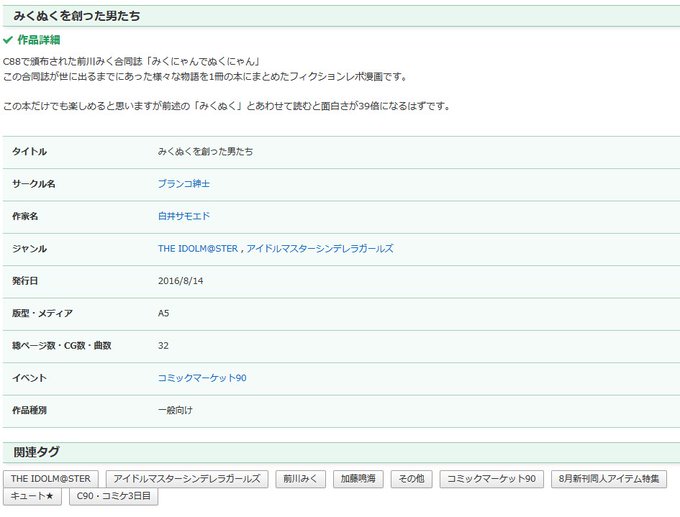
Task: Click the description line starting with C88で頒布
Action: coord(132,62)
